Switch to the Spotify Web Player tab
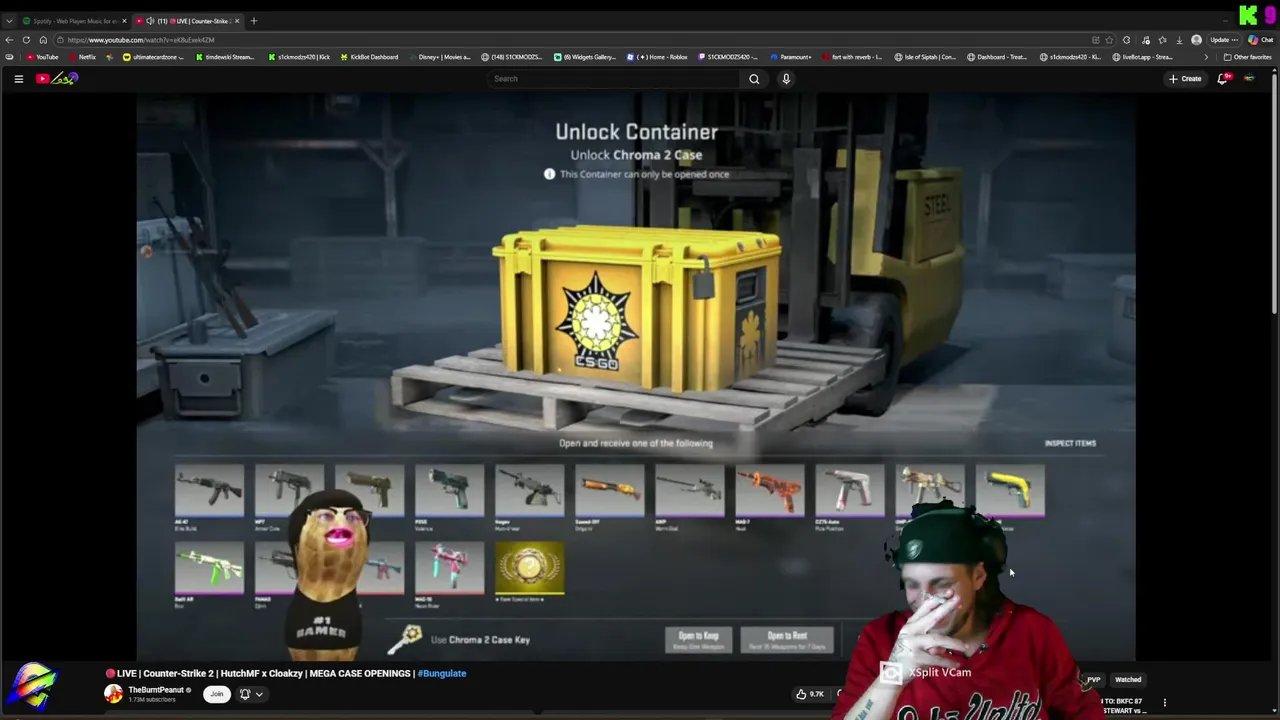This screenshot has height=720, width=1280. [73, 21]
